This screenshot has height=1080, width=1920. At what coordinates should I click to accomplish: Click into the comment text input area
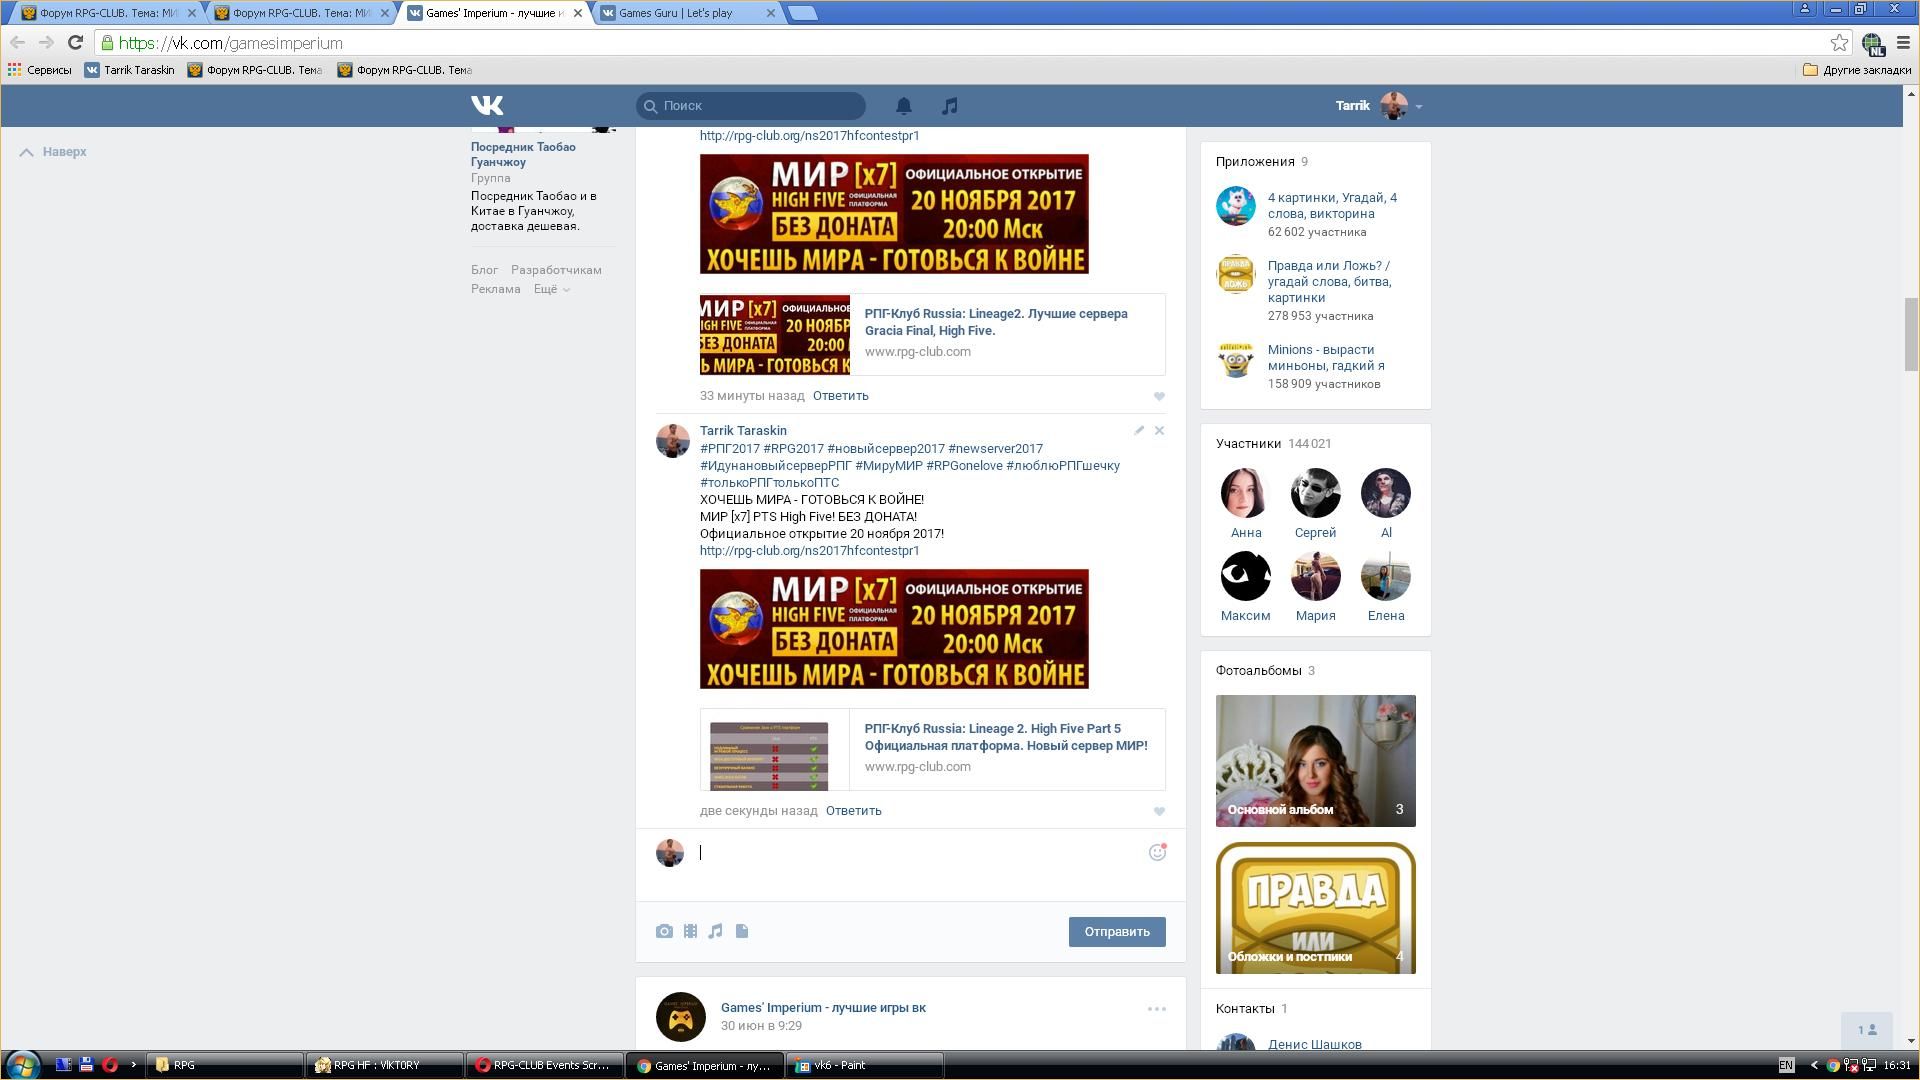(920, 853)
